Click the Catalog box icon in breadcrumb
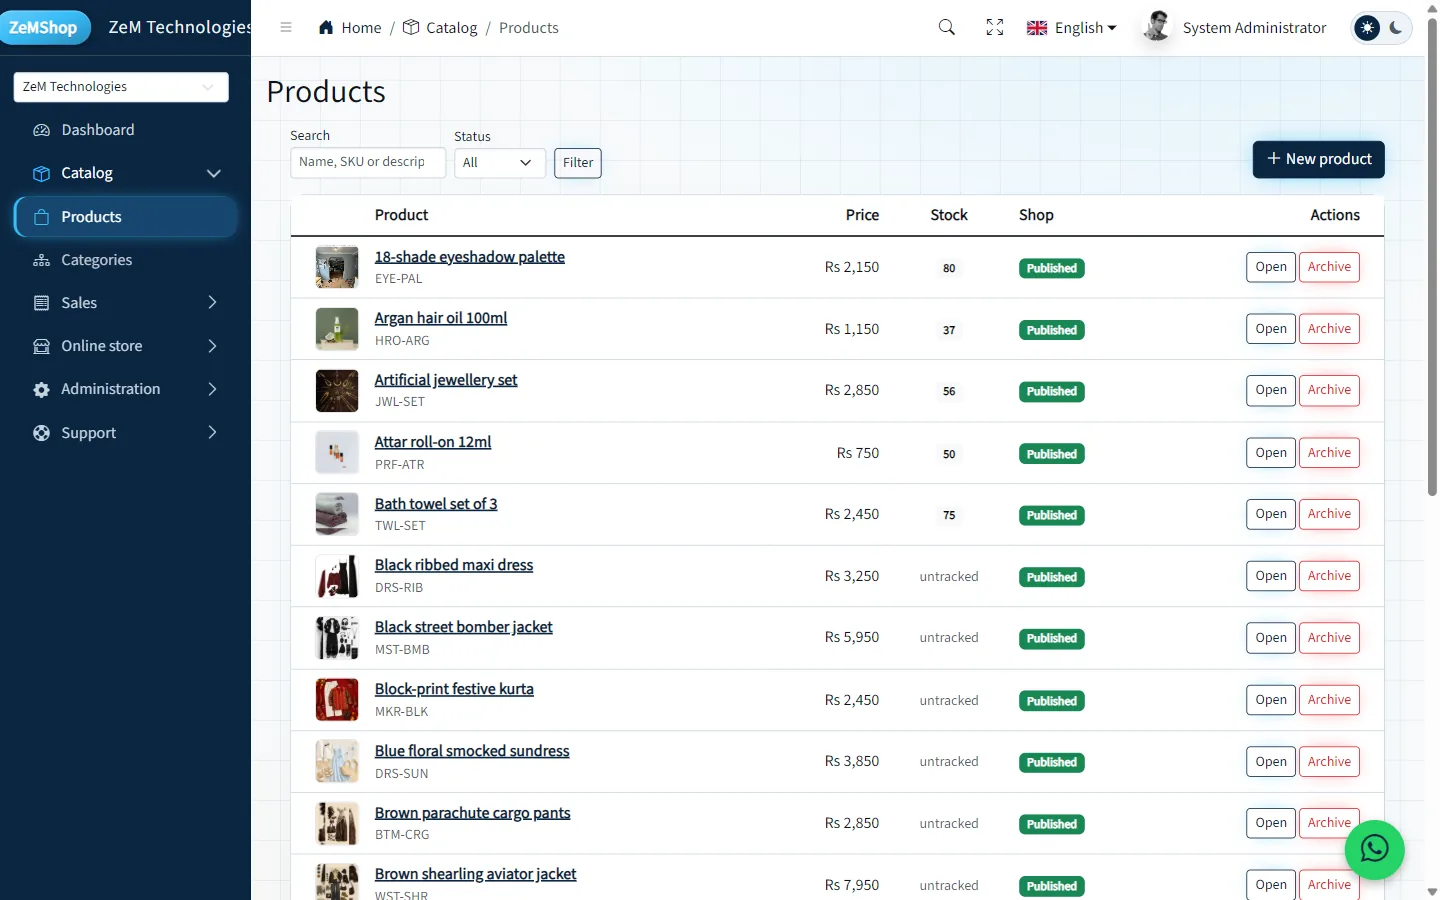Image resolution: width=1440 pixels, height=900 pixels. [x=411, y=28]
